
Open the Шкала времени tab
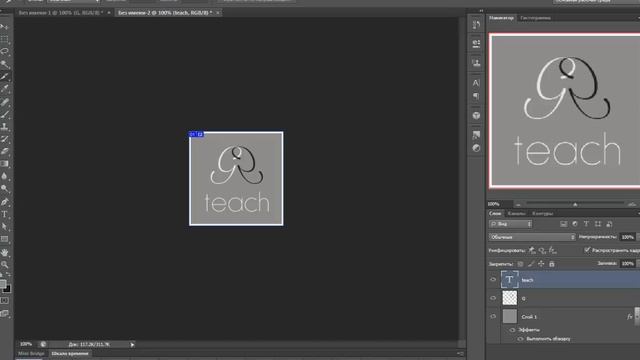coord(70,353)
